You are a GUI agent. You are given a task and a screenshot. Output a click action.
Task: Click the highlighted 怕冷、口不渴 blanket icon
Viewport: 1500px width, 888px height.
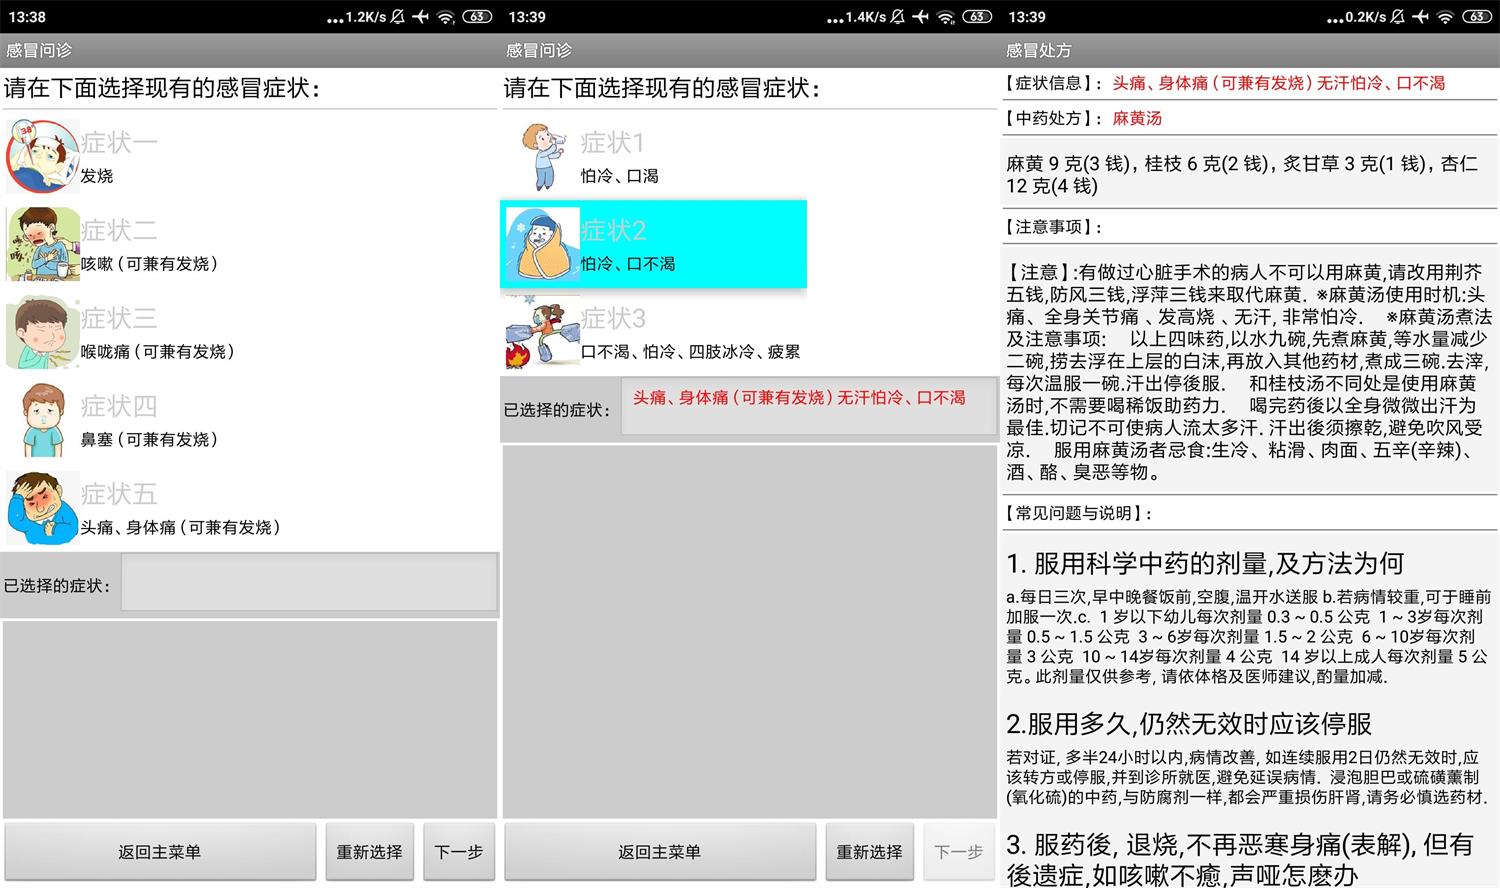(542, 245)
